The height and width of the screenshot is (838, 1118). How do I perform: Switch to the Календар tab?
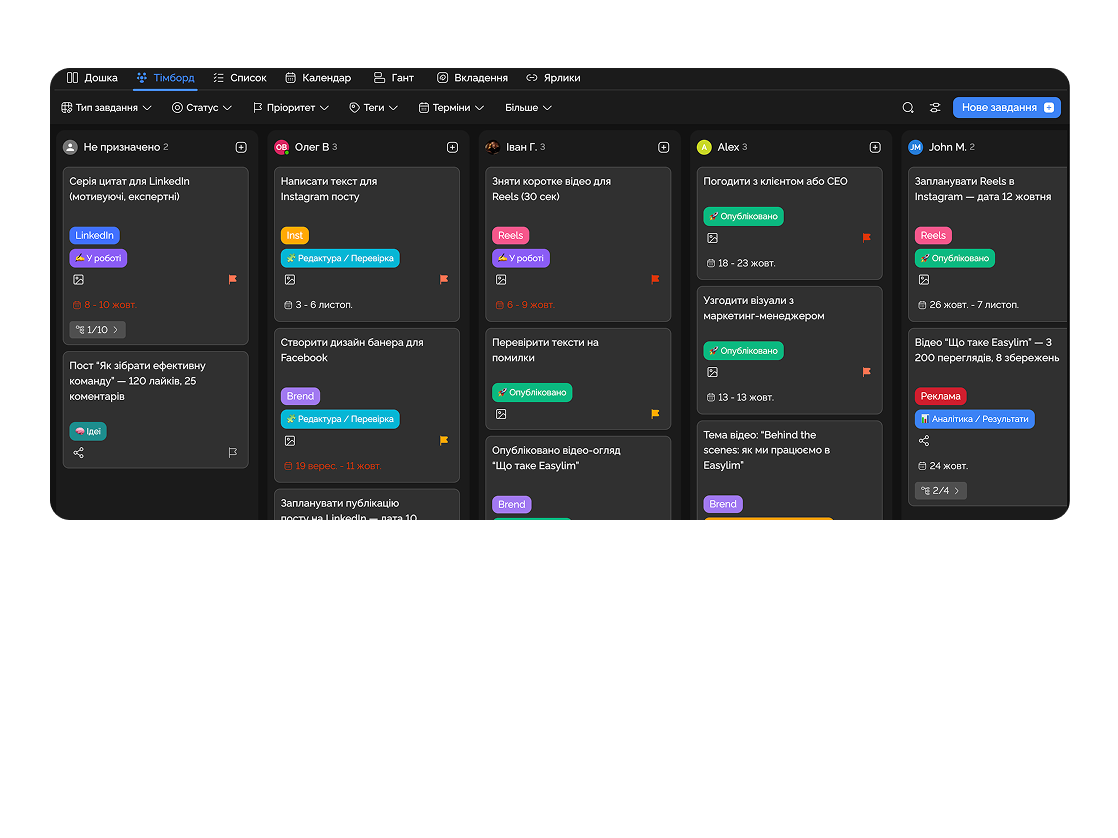318,78
